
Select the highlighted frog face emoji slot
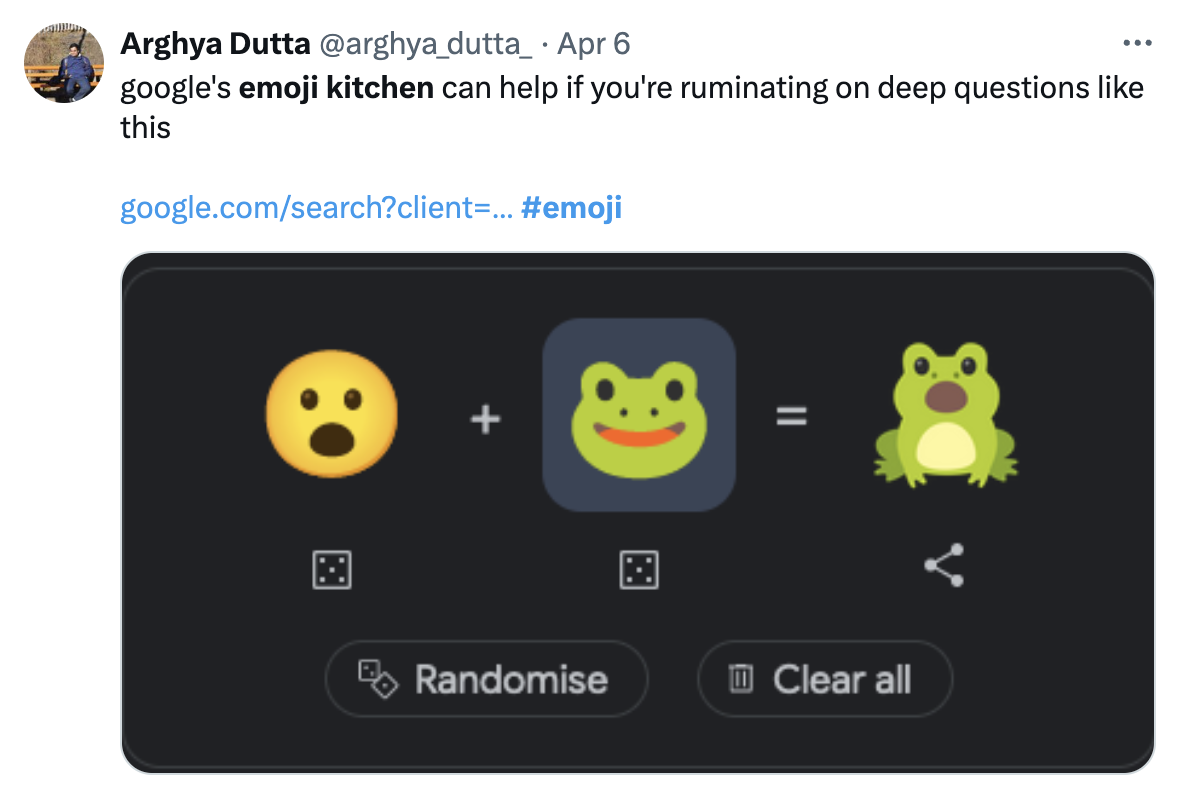tap(639, 414)
